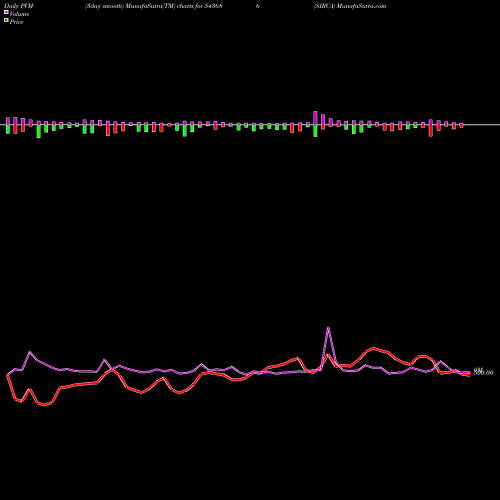This screenshot has height=500, width=500.
Task: Click the peak of the magenta volume line
Action: tap(328, 328)
